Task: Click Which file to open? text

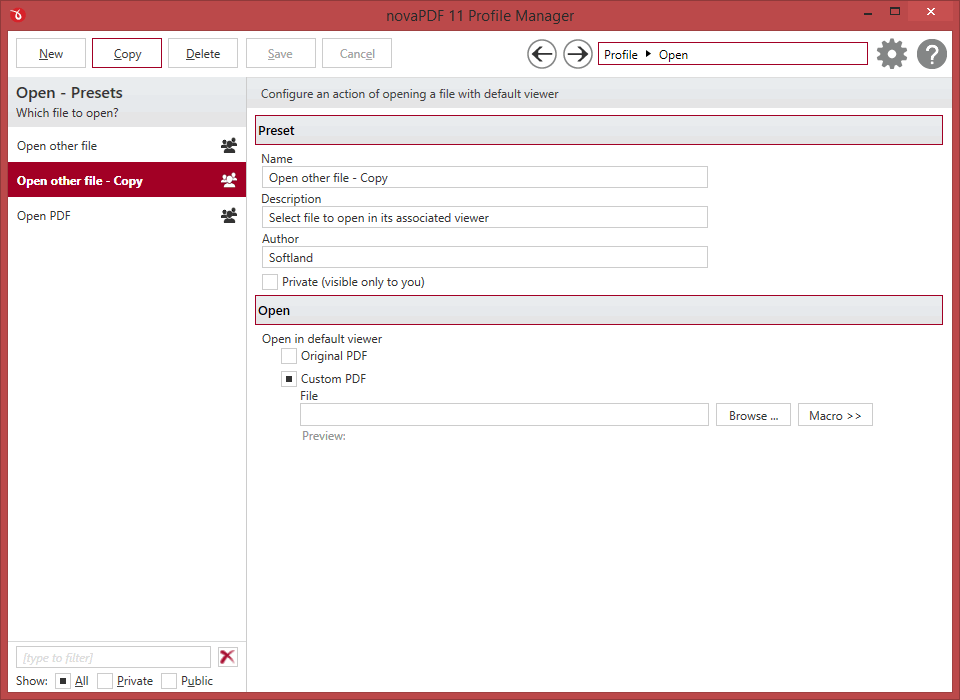Action: [67, 113]
